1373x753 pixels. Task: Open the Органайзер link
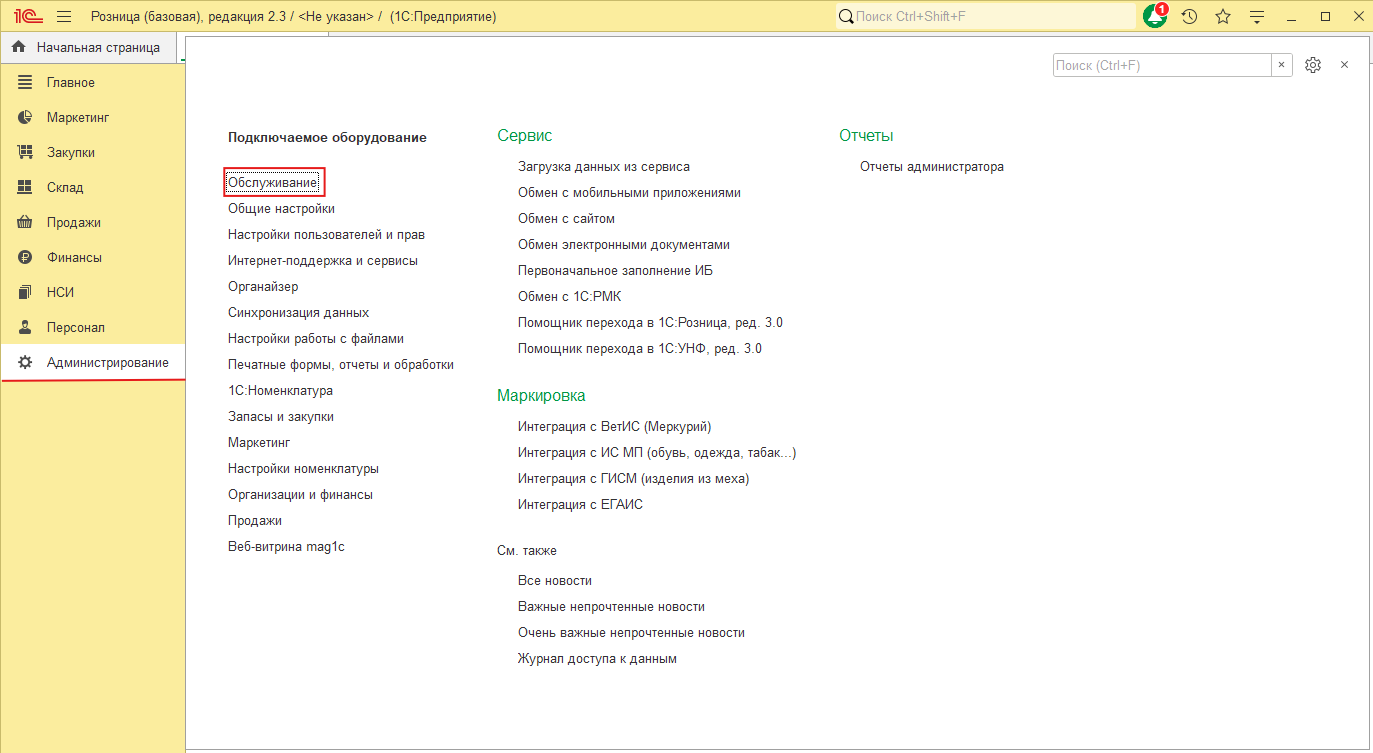coord(263,287)
